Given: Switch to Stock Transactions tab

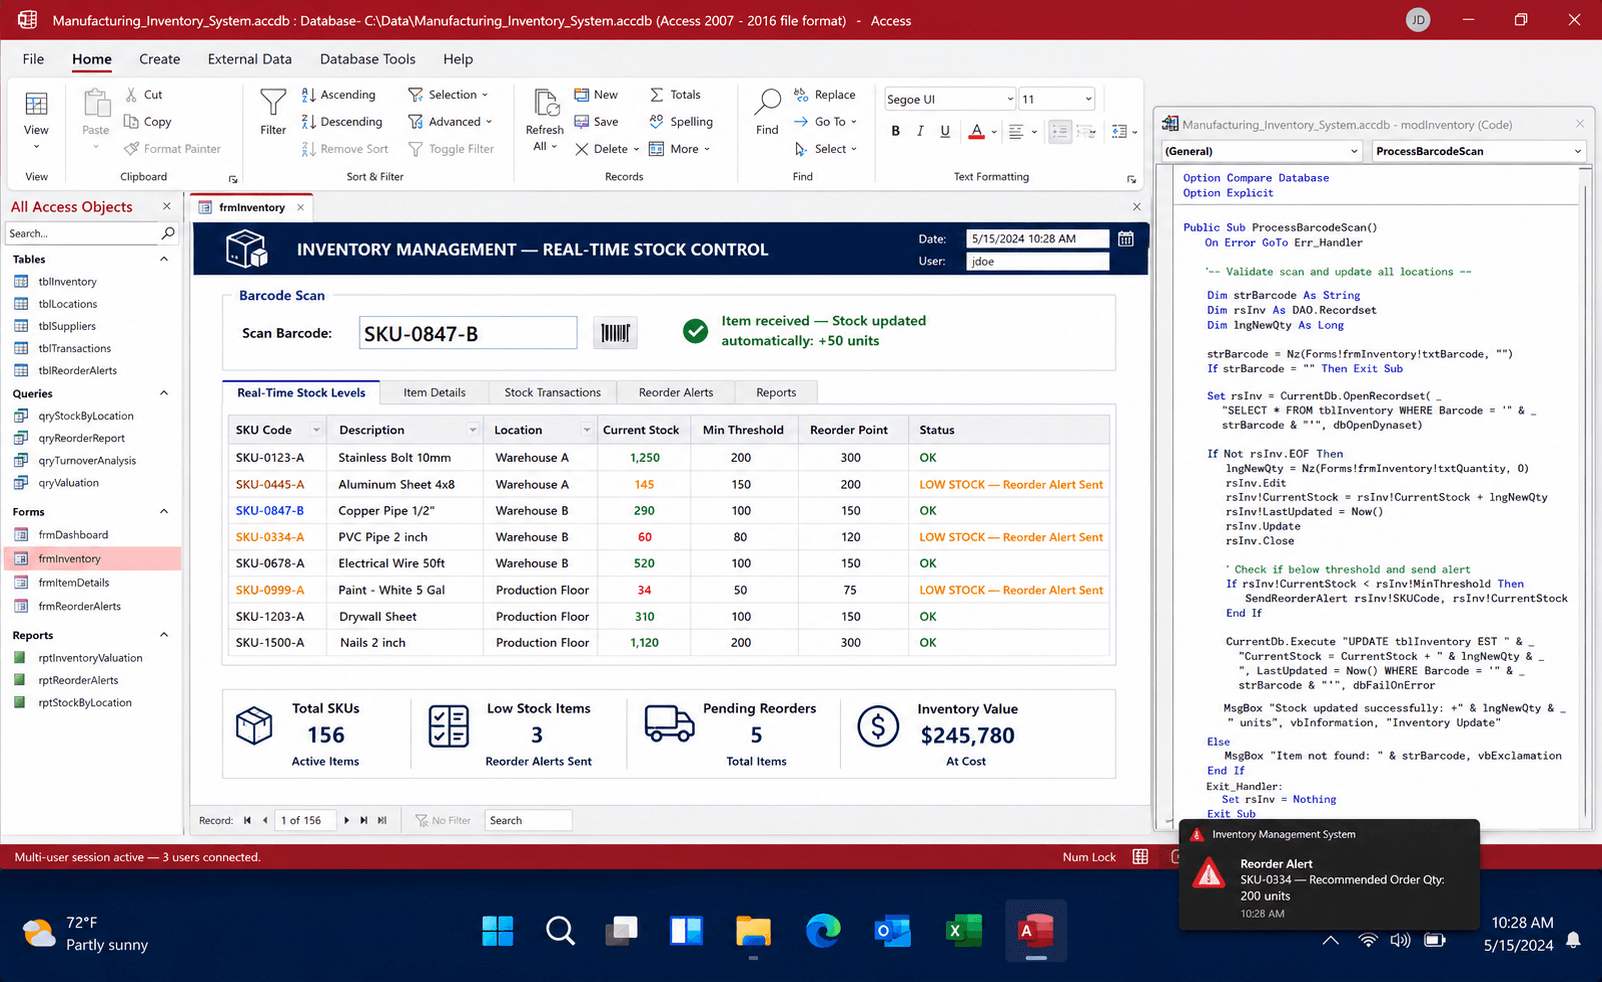Looking at the screenshot, I should coord(552,392).
